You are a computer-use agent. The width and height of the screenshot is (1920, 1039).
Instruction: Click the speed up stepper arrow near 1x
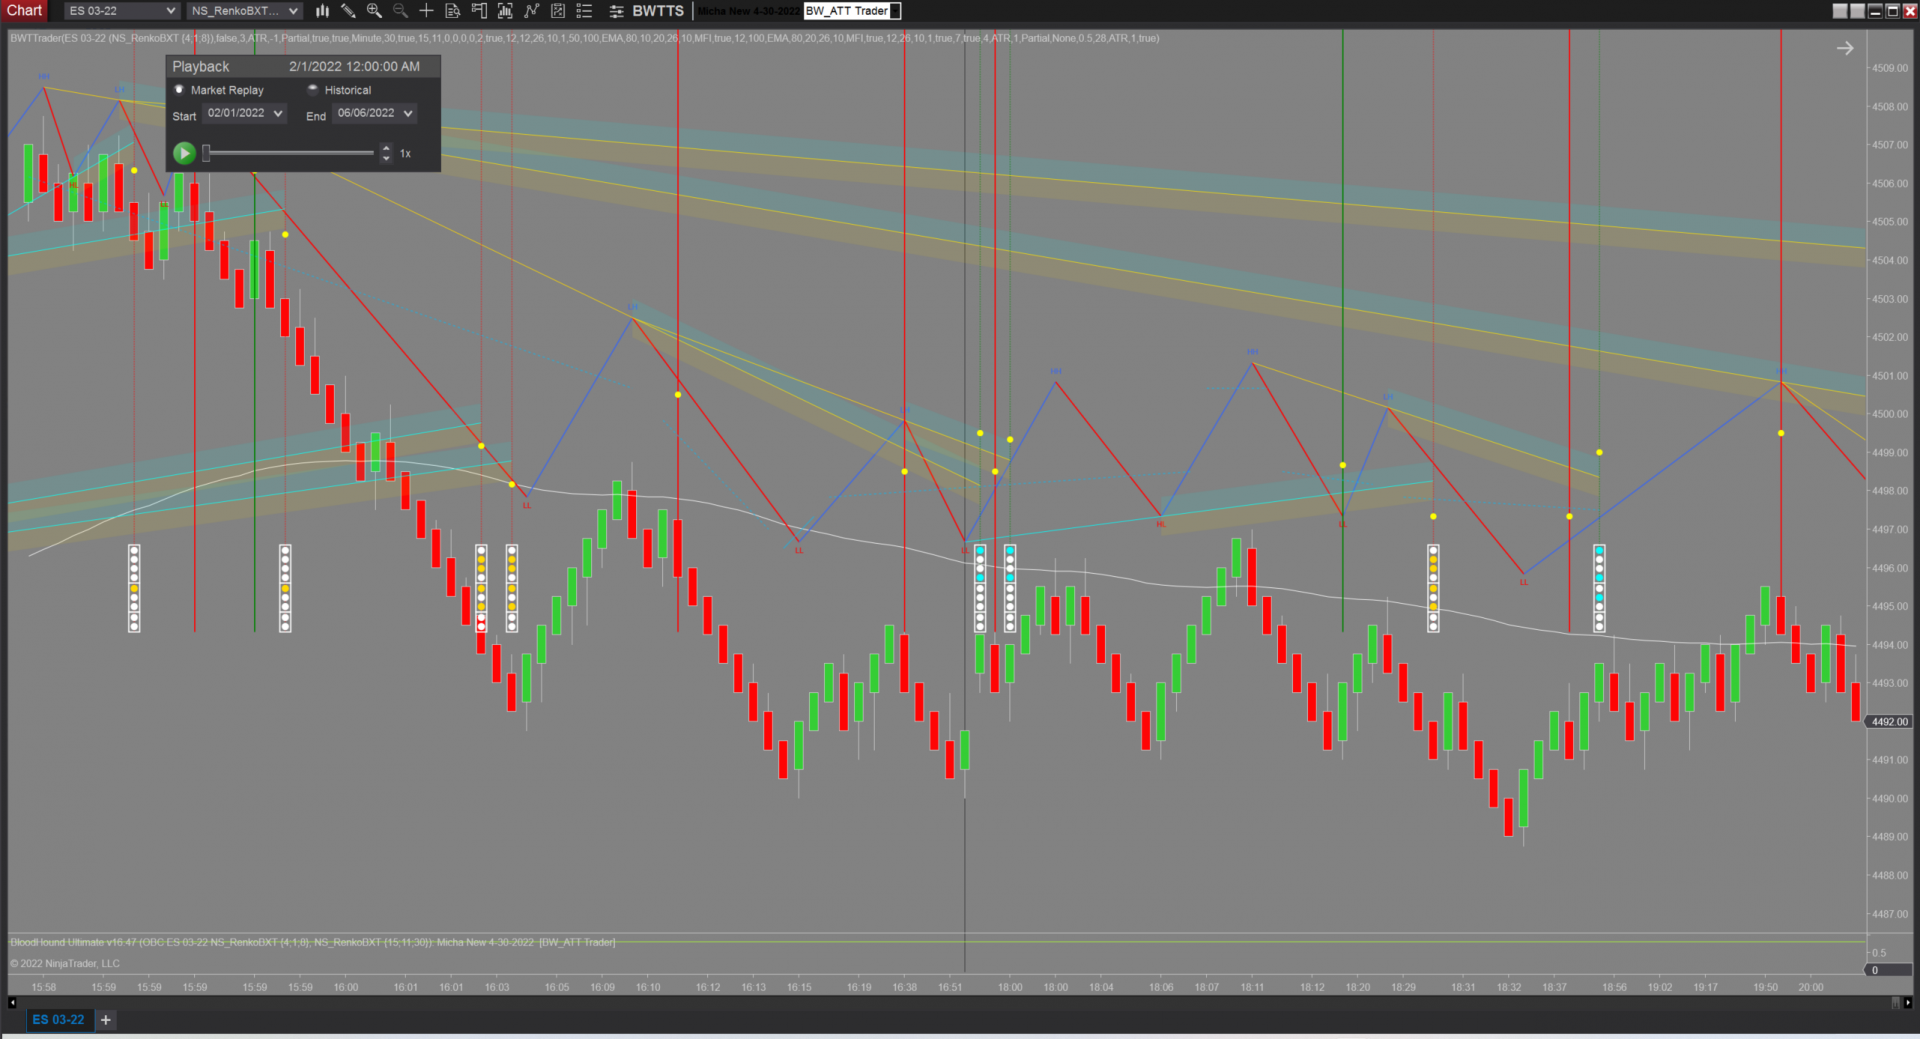386,149
